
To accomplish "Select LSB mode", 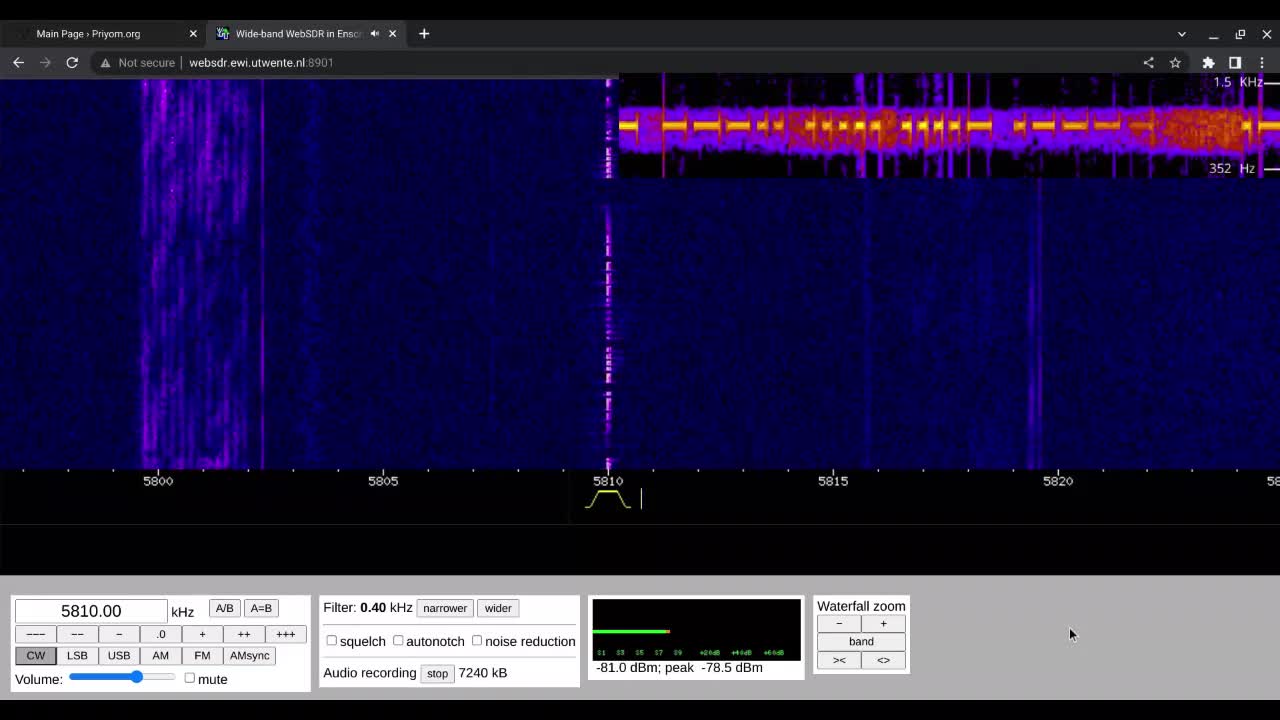I will (x=77, y=656).
